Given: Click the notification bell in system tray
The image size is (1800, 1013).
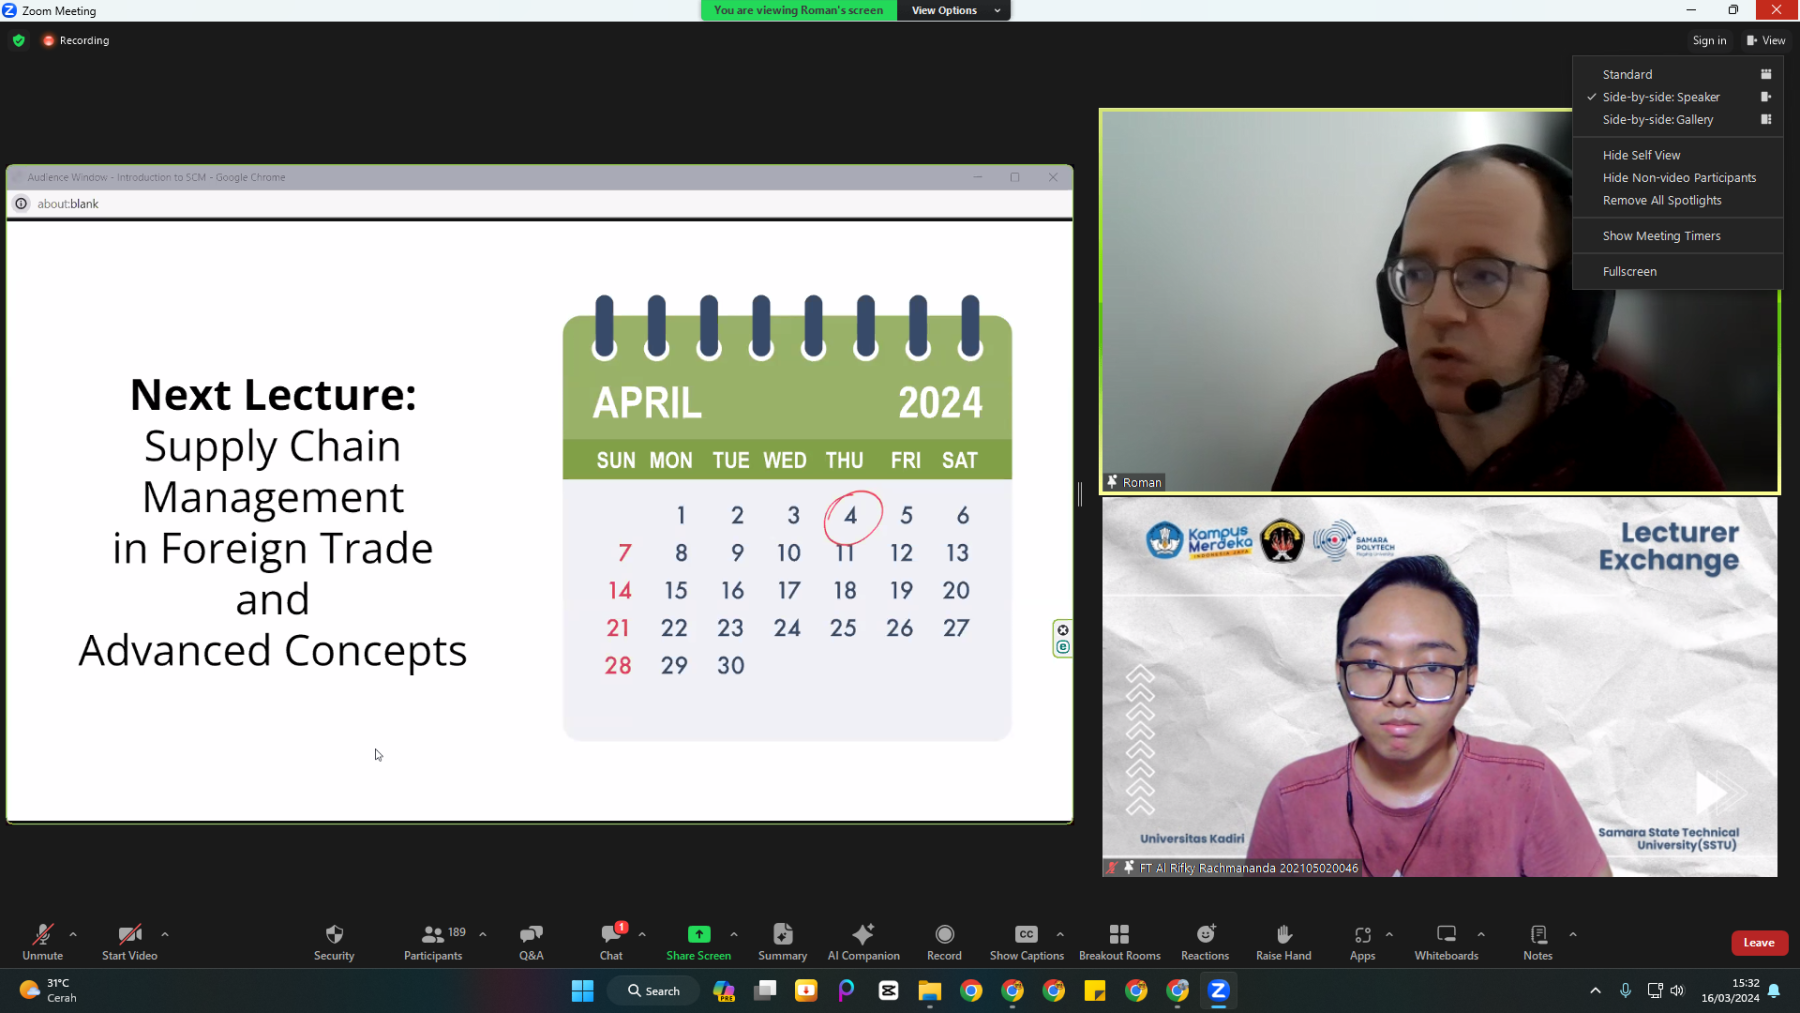Looking at the screenshot, I should point(1774,990).
